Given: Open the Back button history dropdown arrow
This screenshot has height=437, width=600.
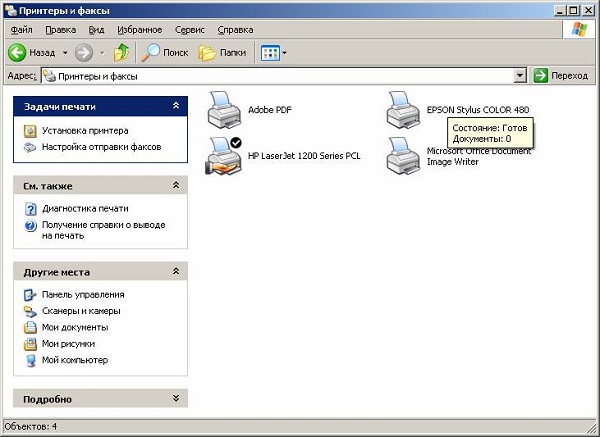Looking at the screenshot, I should pyautogui.click(x=65, y=52).
